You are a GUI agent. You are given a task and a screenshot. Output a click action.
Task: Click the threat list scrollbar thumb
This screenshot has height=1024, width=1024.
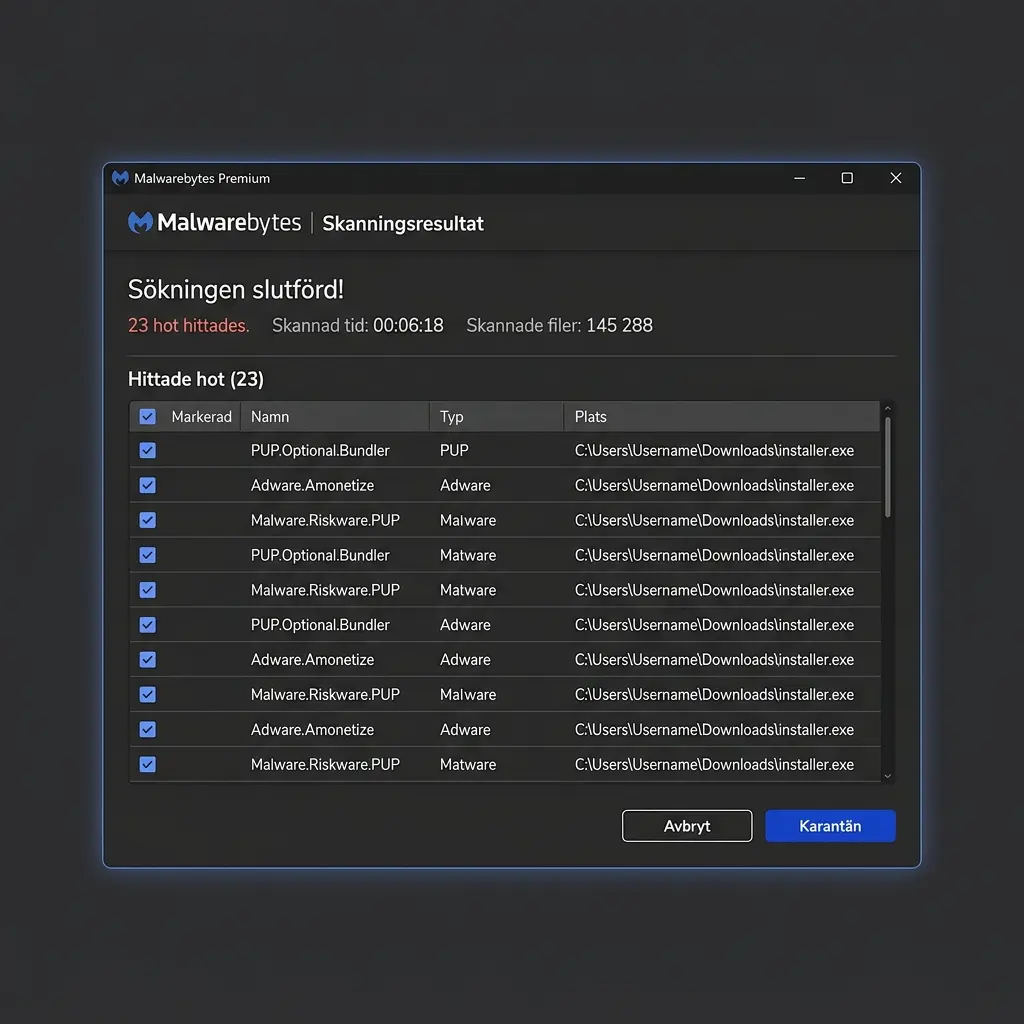pyautogui.click(x=888, y=467)
